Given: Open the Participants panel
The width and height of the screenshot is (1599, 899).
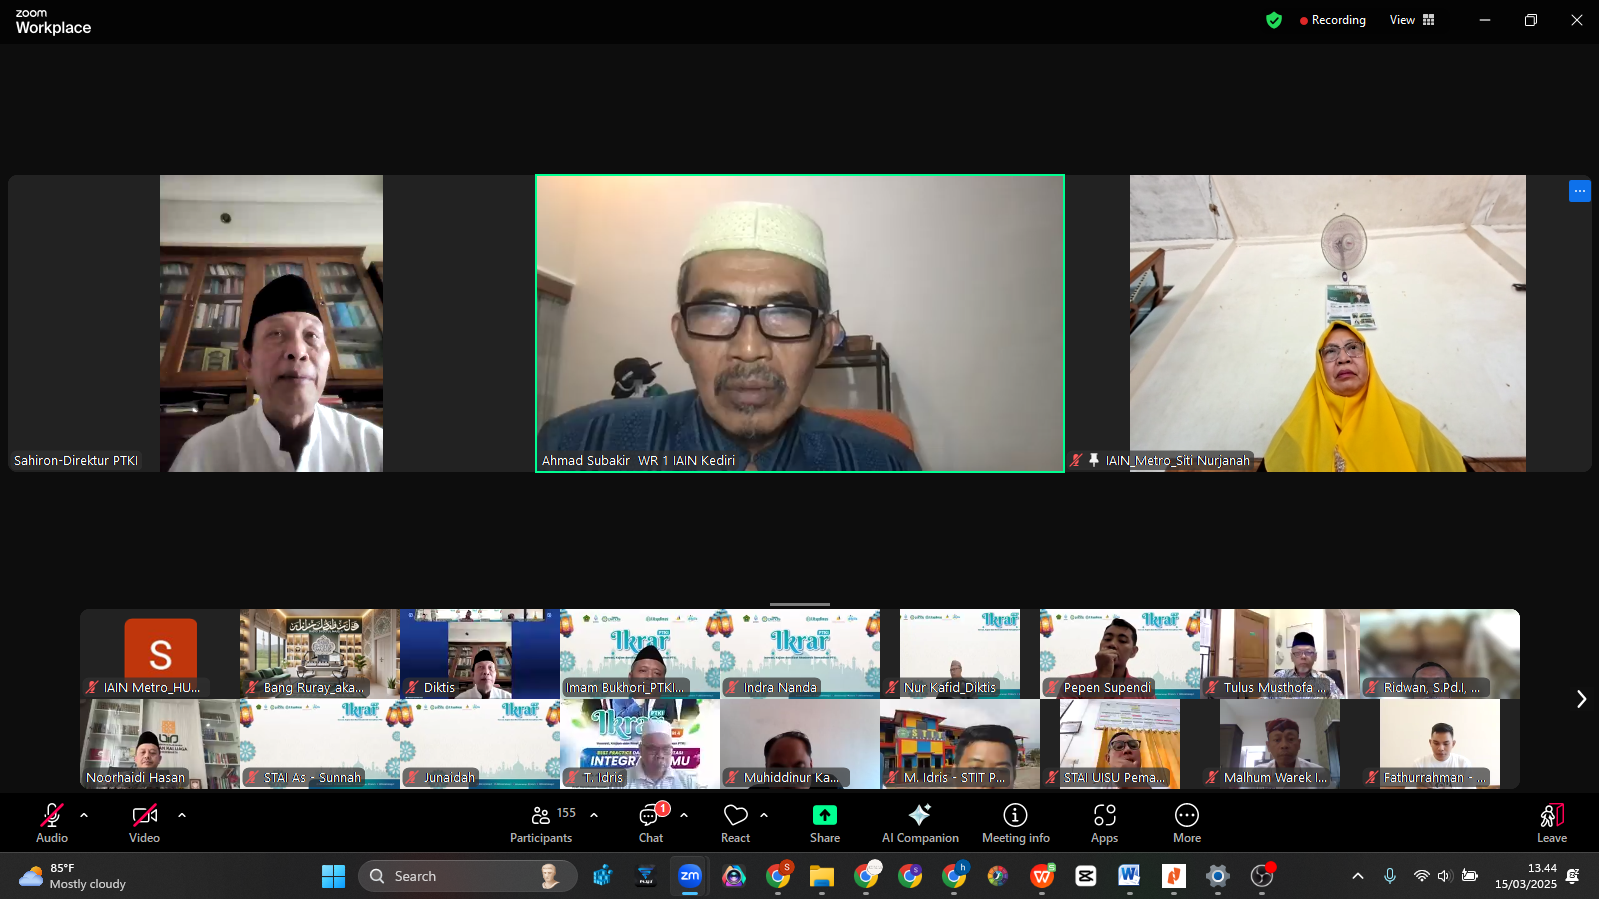Looking at the screenshot, I should pyautogui.click(x=541, y=823).
